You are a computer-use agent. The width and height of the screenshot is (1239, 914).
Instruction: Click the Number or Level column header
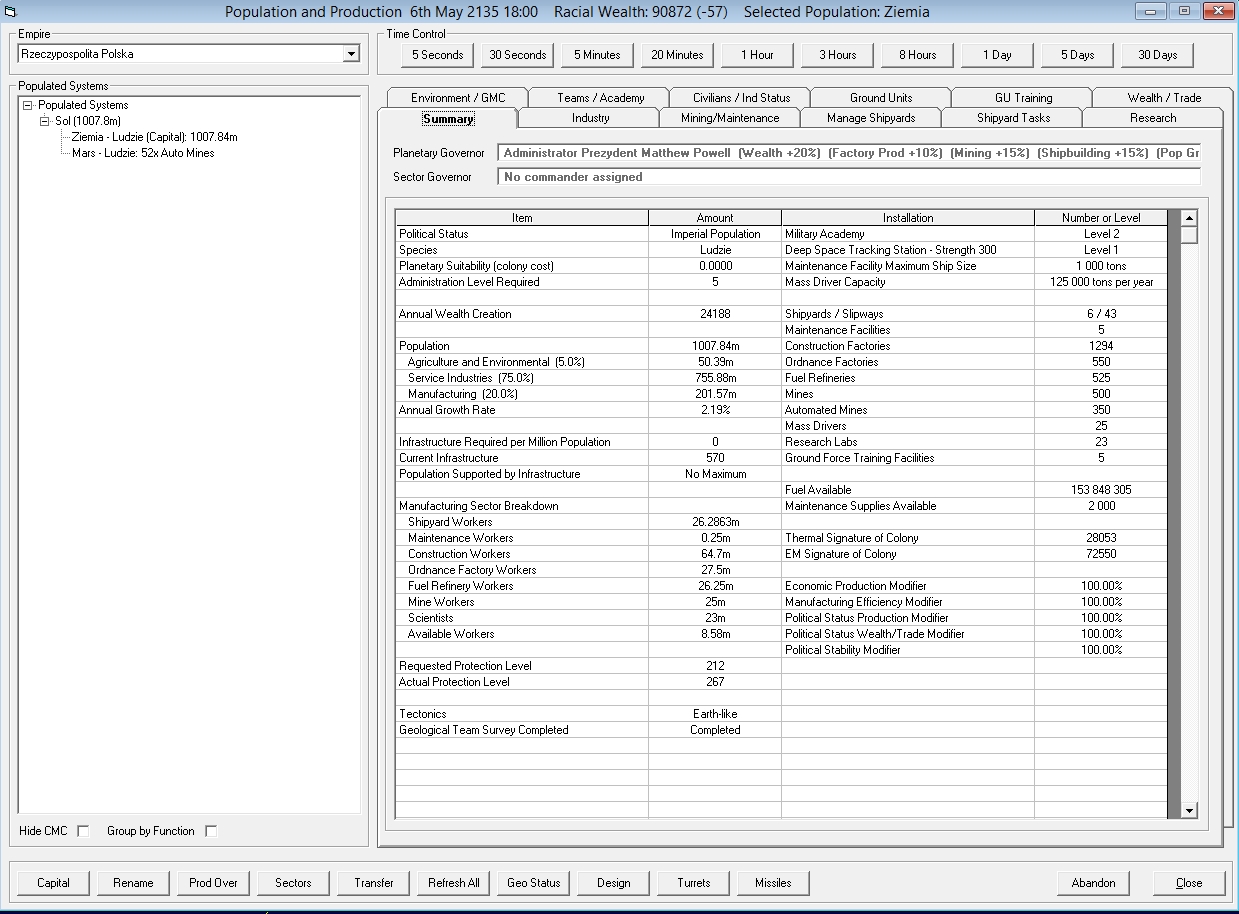(1101, 218)
